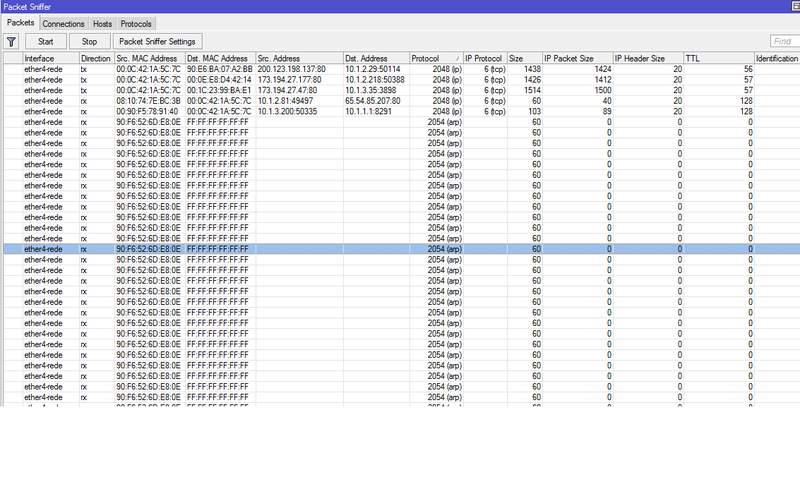The image size is (800, 501).
Task: Click the Start button
Action: [x=45, y=41]
